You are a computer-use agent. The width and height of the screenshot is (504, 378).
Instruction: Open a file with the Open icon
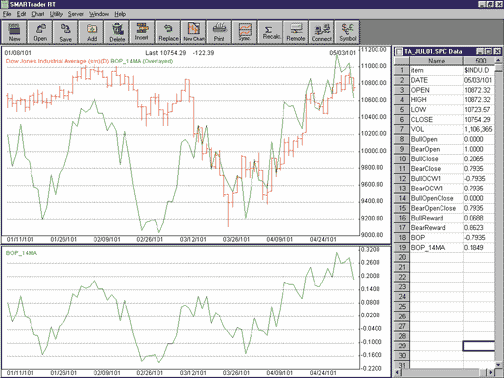tap(40, 32)
